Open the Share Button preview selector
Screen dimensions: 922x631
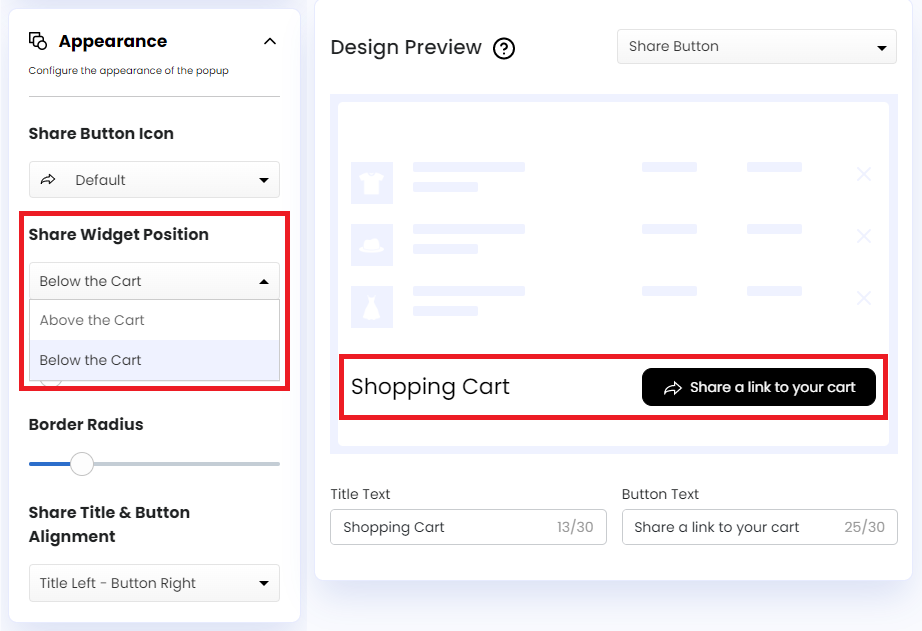pos(756,46)
